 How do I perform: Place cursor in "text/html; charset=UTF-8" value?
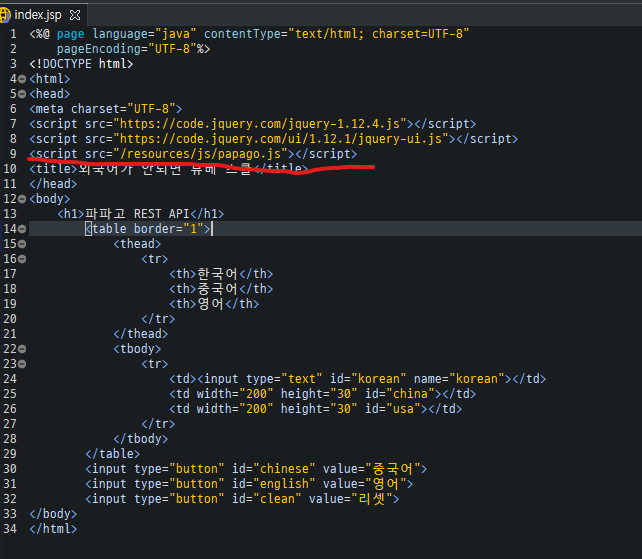coord(379,34)
